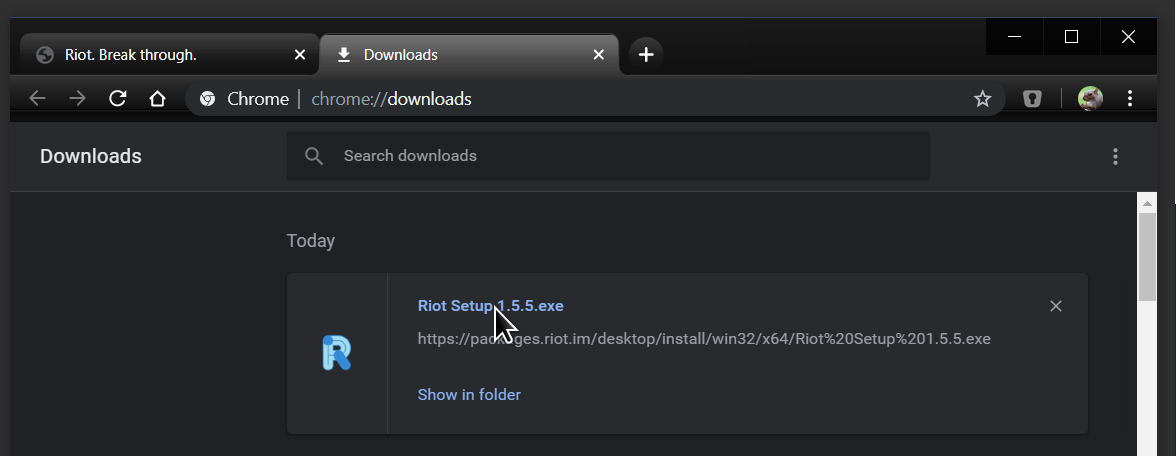
Task: Open the Riot Setup 1.5.5.exe file link
Action: (x=490, y=306)
